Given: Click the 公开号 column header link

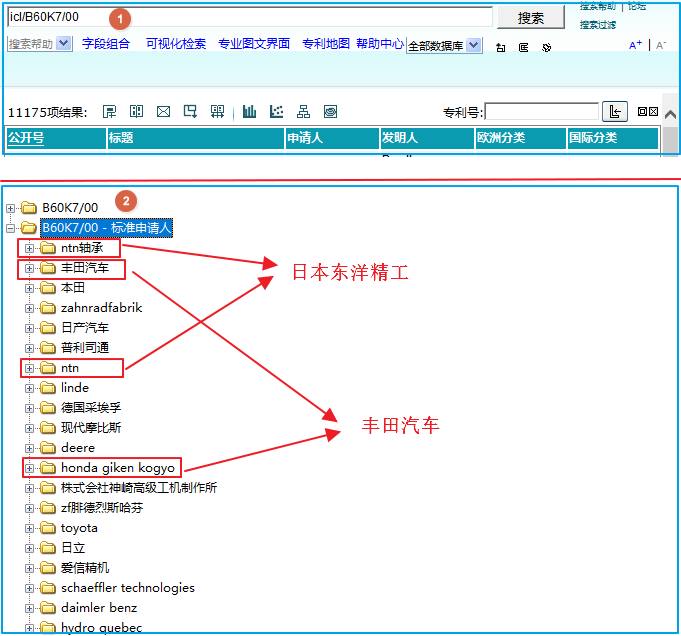Looking at the screenshot, I should click(26, 138).
